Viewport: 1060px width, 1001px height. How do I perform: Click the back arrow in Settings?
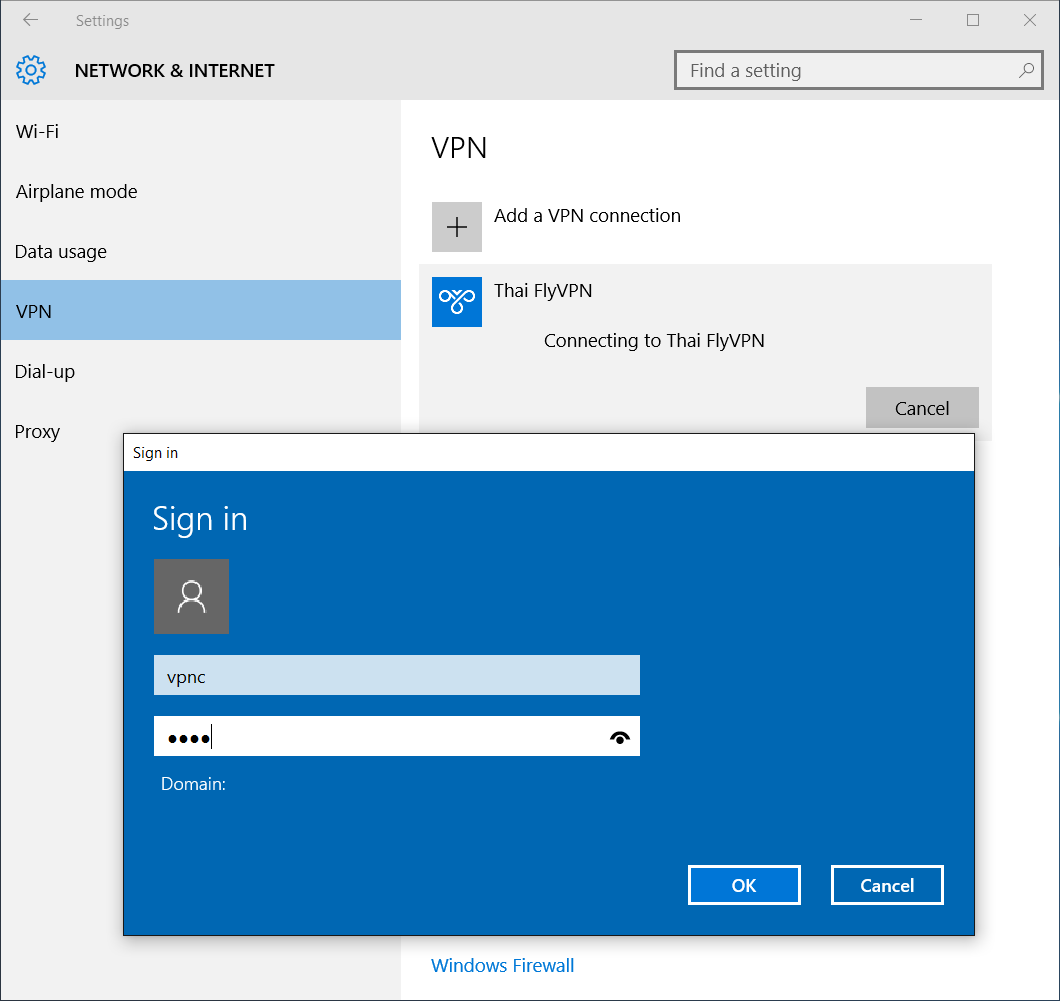[x=30, y=20]
